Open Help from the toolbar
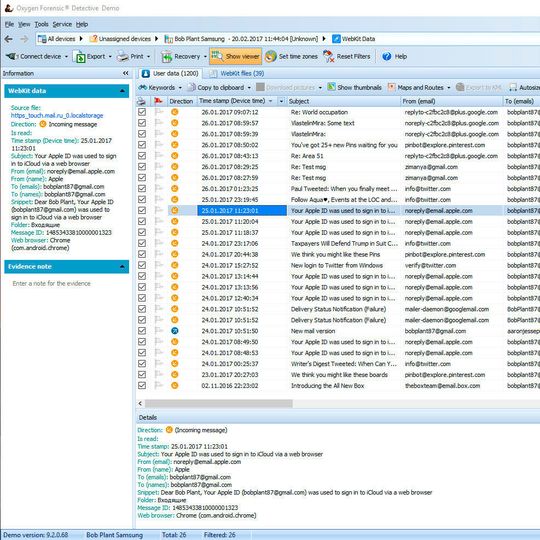The image size is (540, 540). (x=395, y=56)
